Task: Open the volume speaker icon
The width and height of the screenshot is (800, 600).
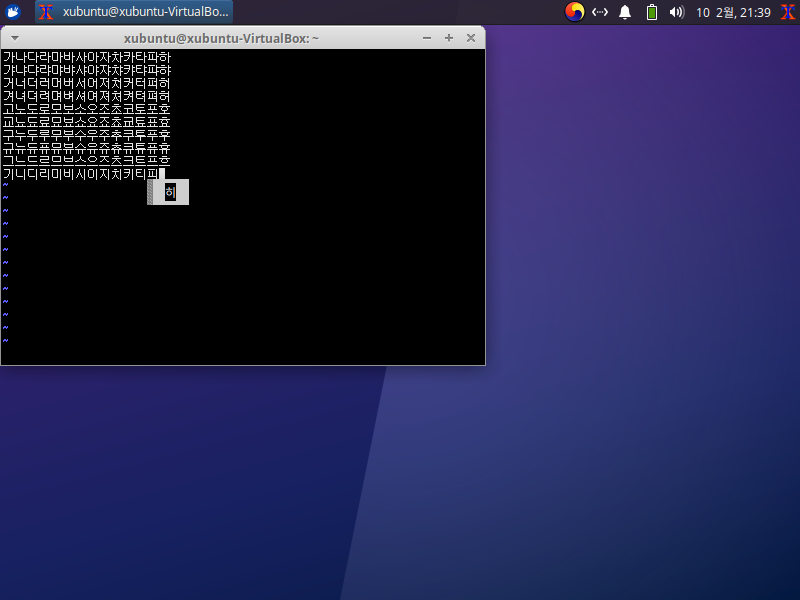Action: (677, 12)
